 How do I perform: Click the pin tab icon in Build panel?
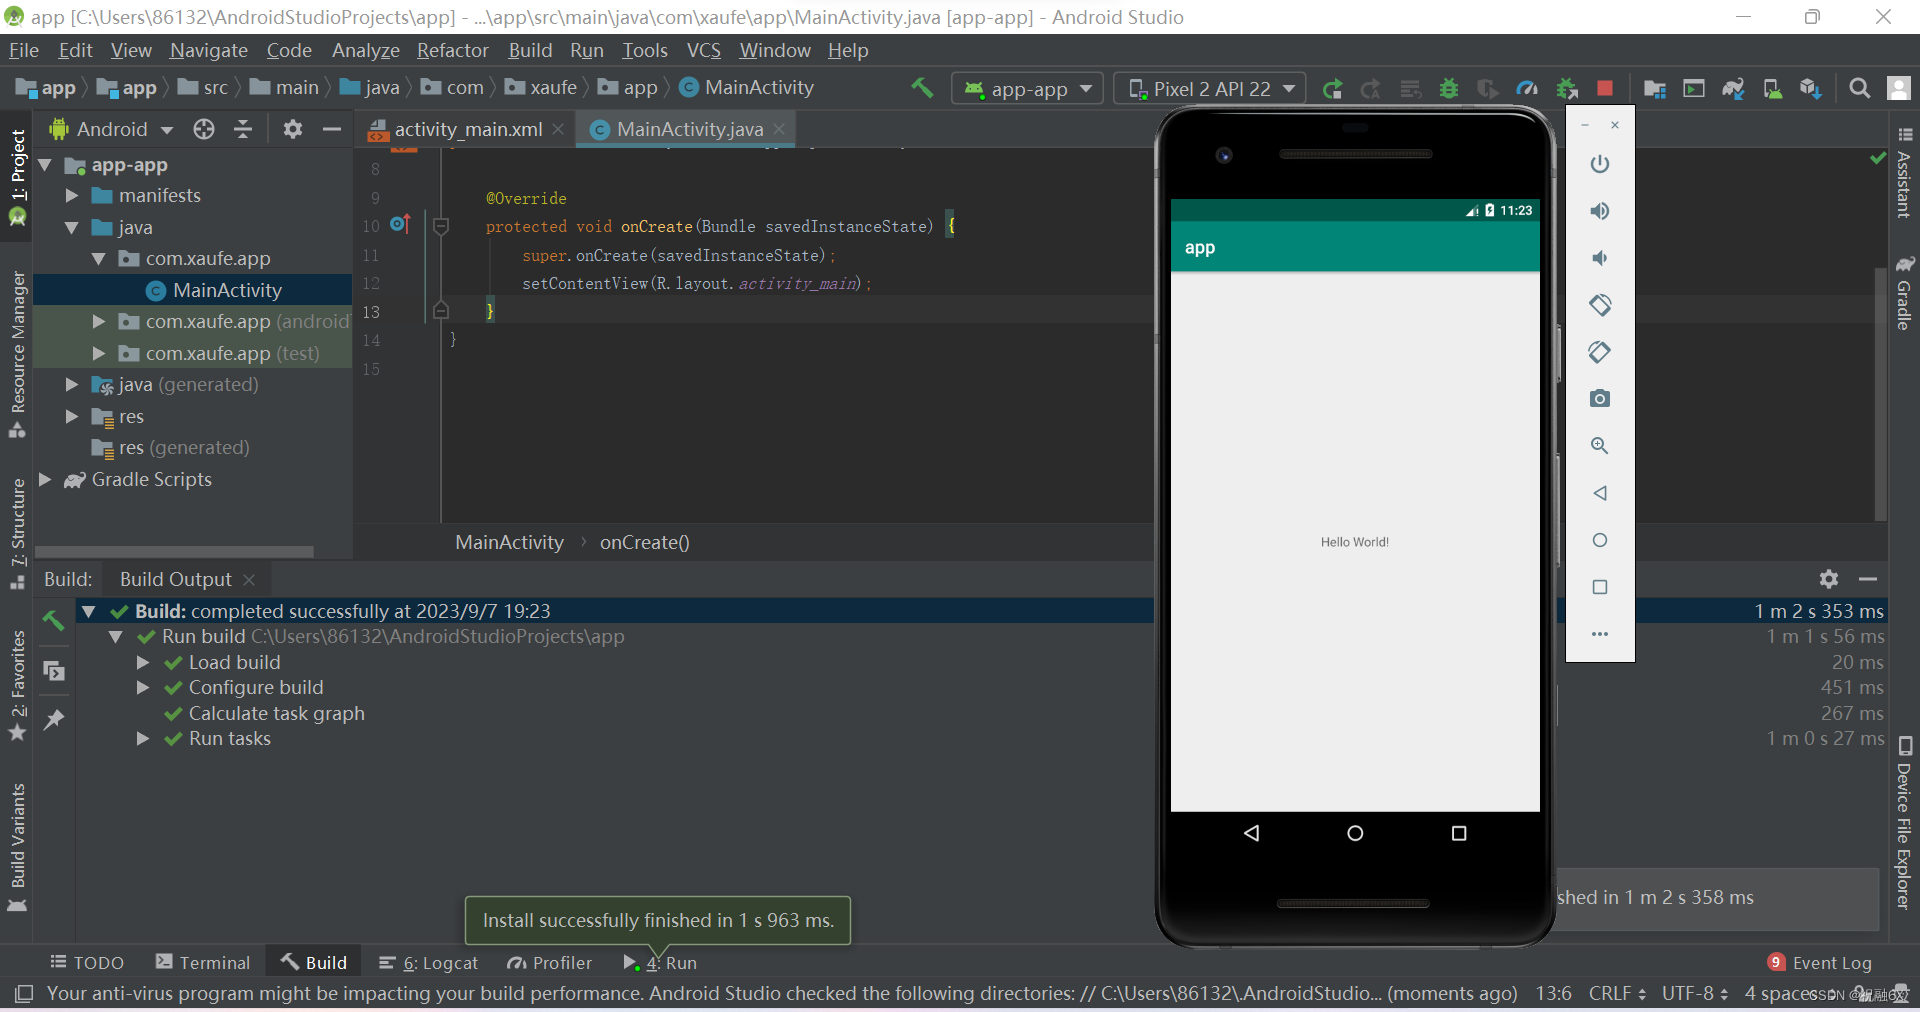(54, 719)
